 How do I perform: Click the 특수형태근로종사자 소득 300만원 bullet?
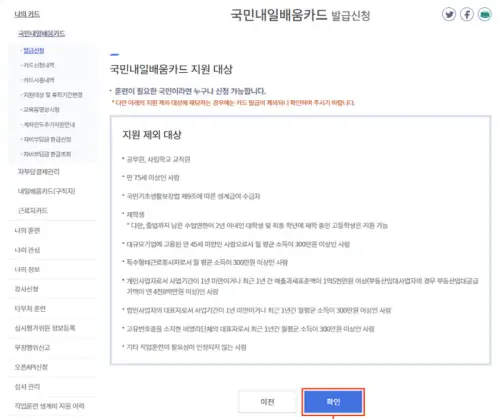point(207,262)
